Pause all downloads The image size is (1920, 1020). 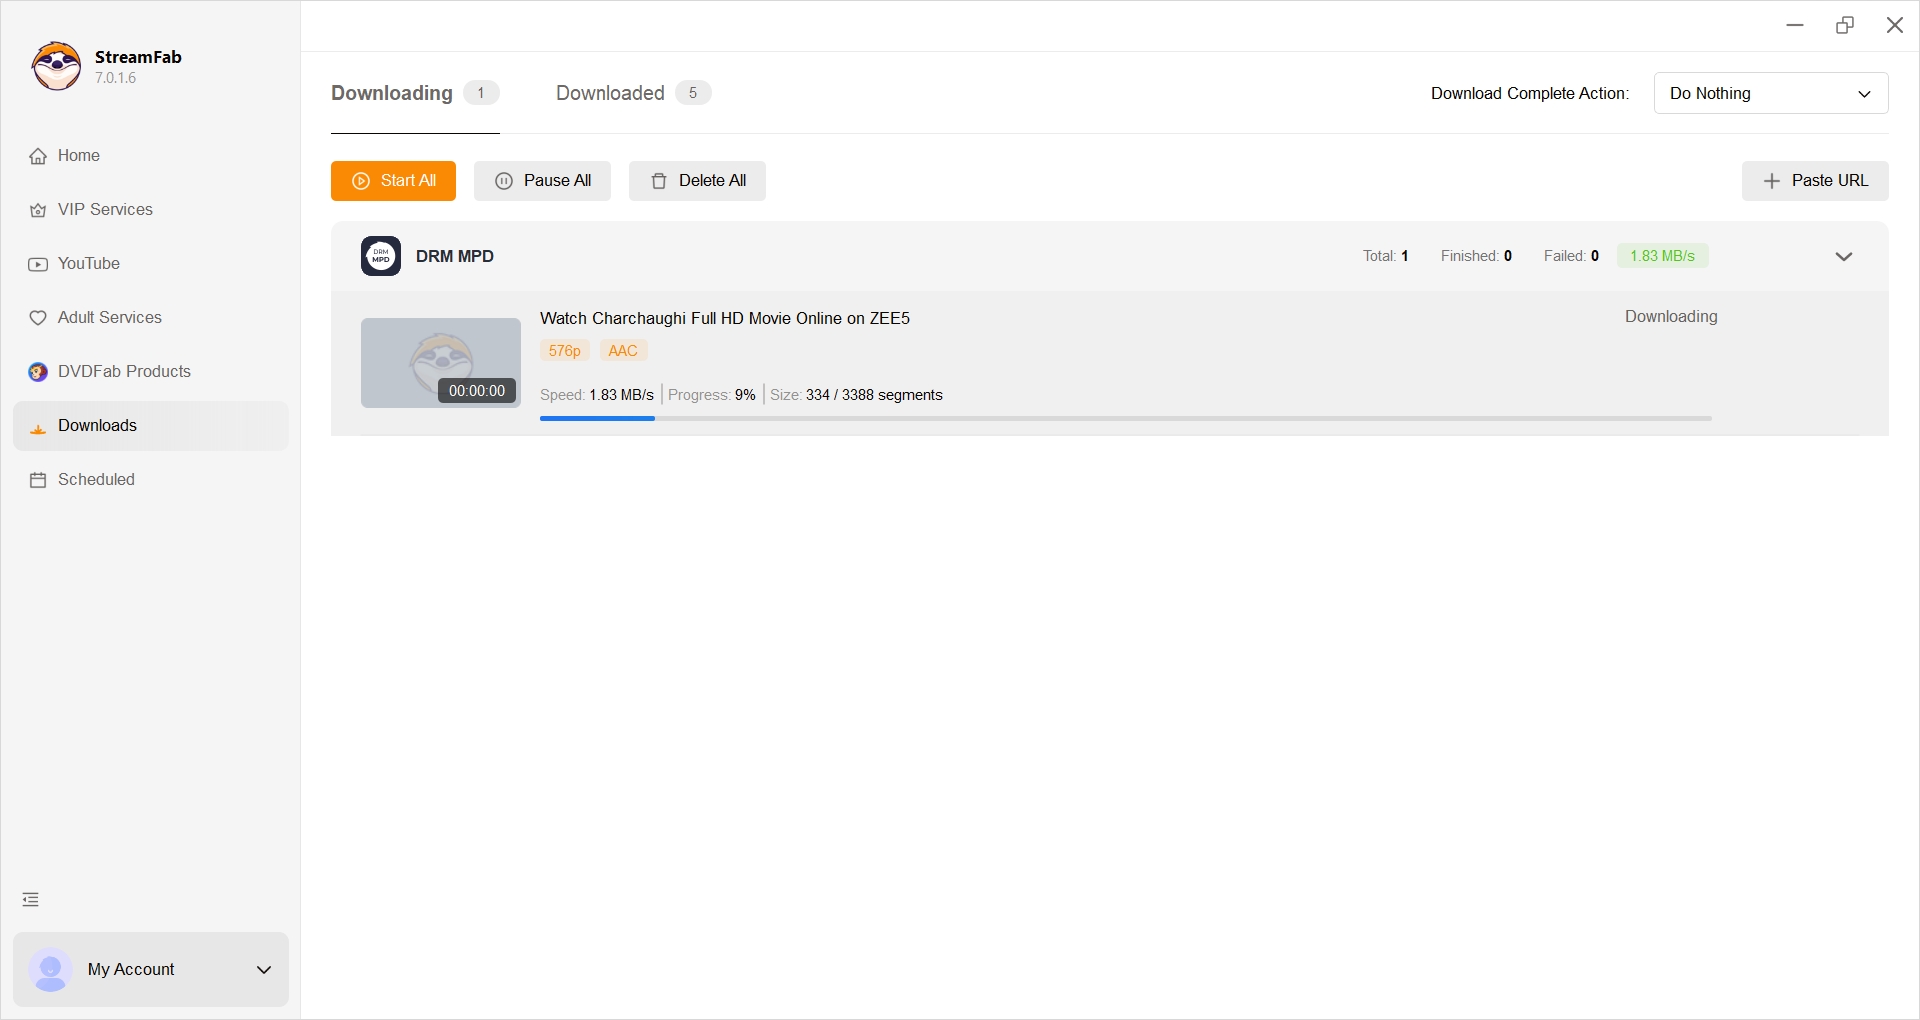pyautogui.click(x=542, y=181)
